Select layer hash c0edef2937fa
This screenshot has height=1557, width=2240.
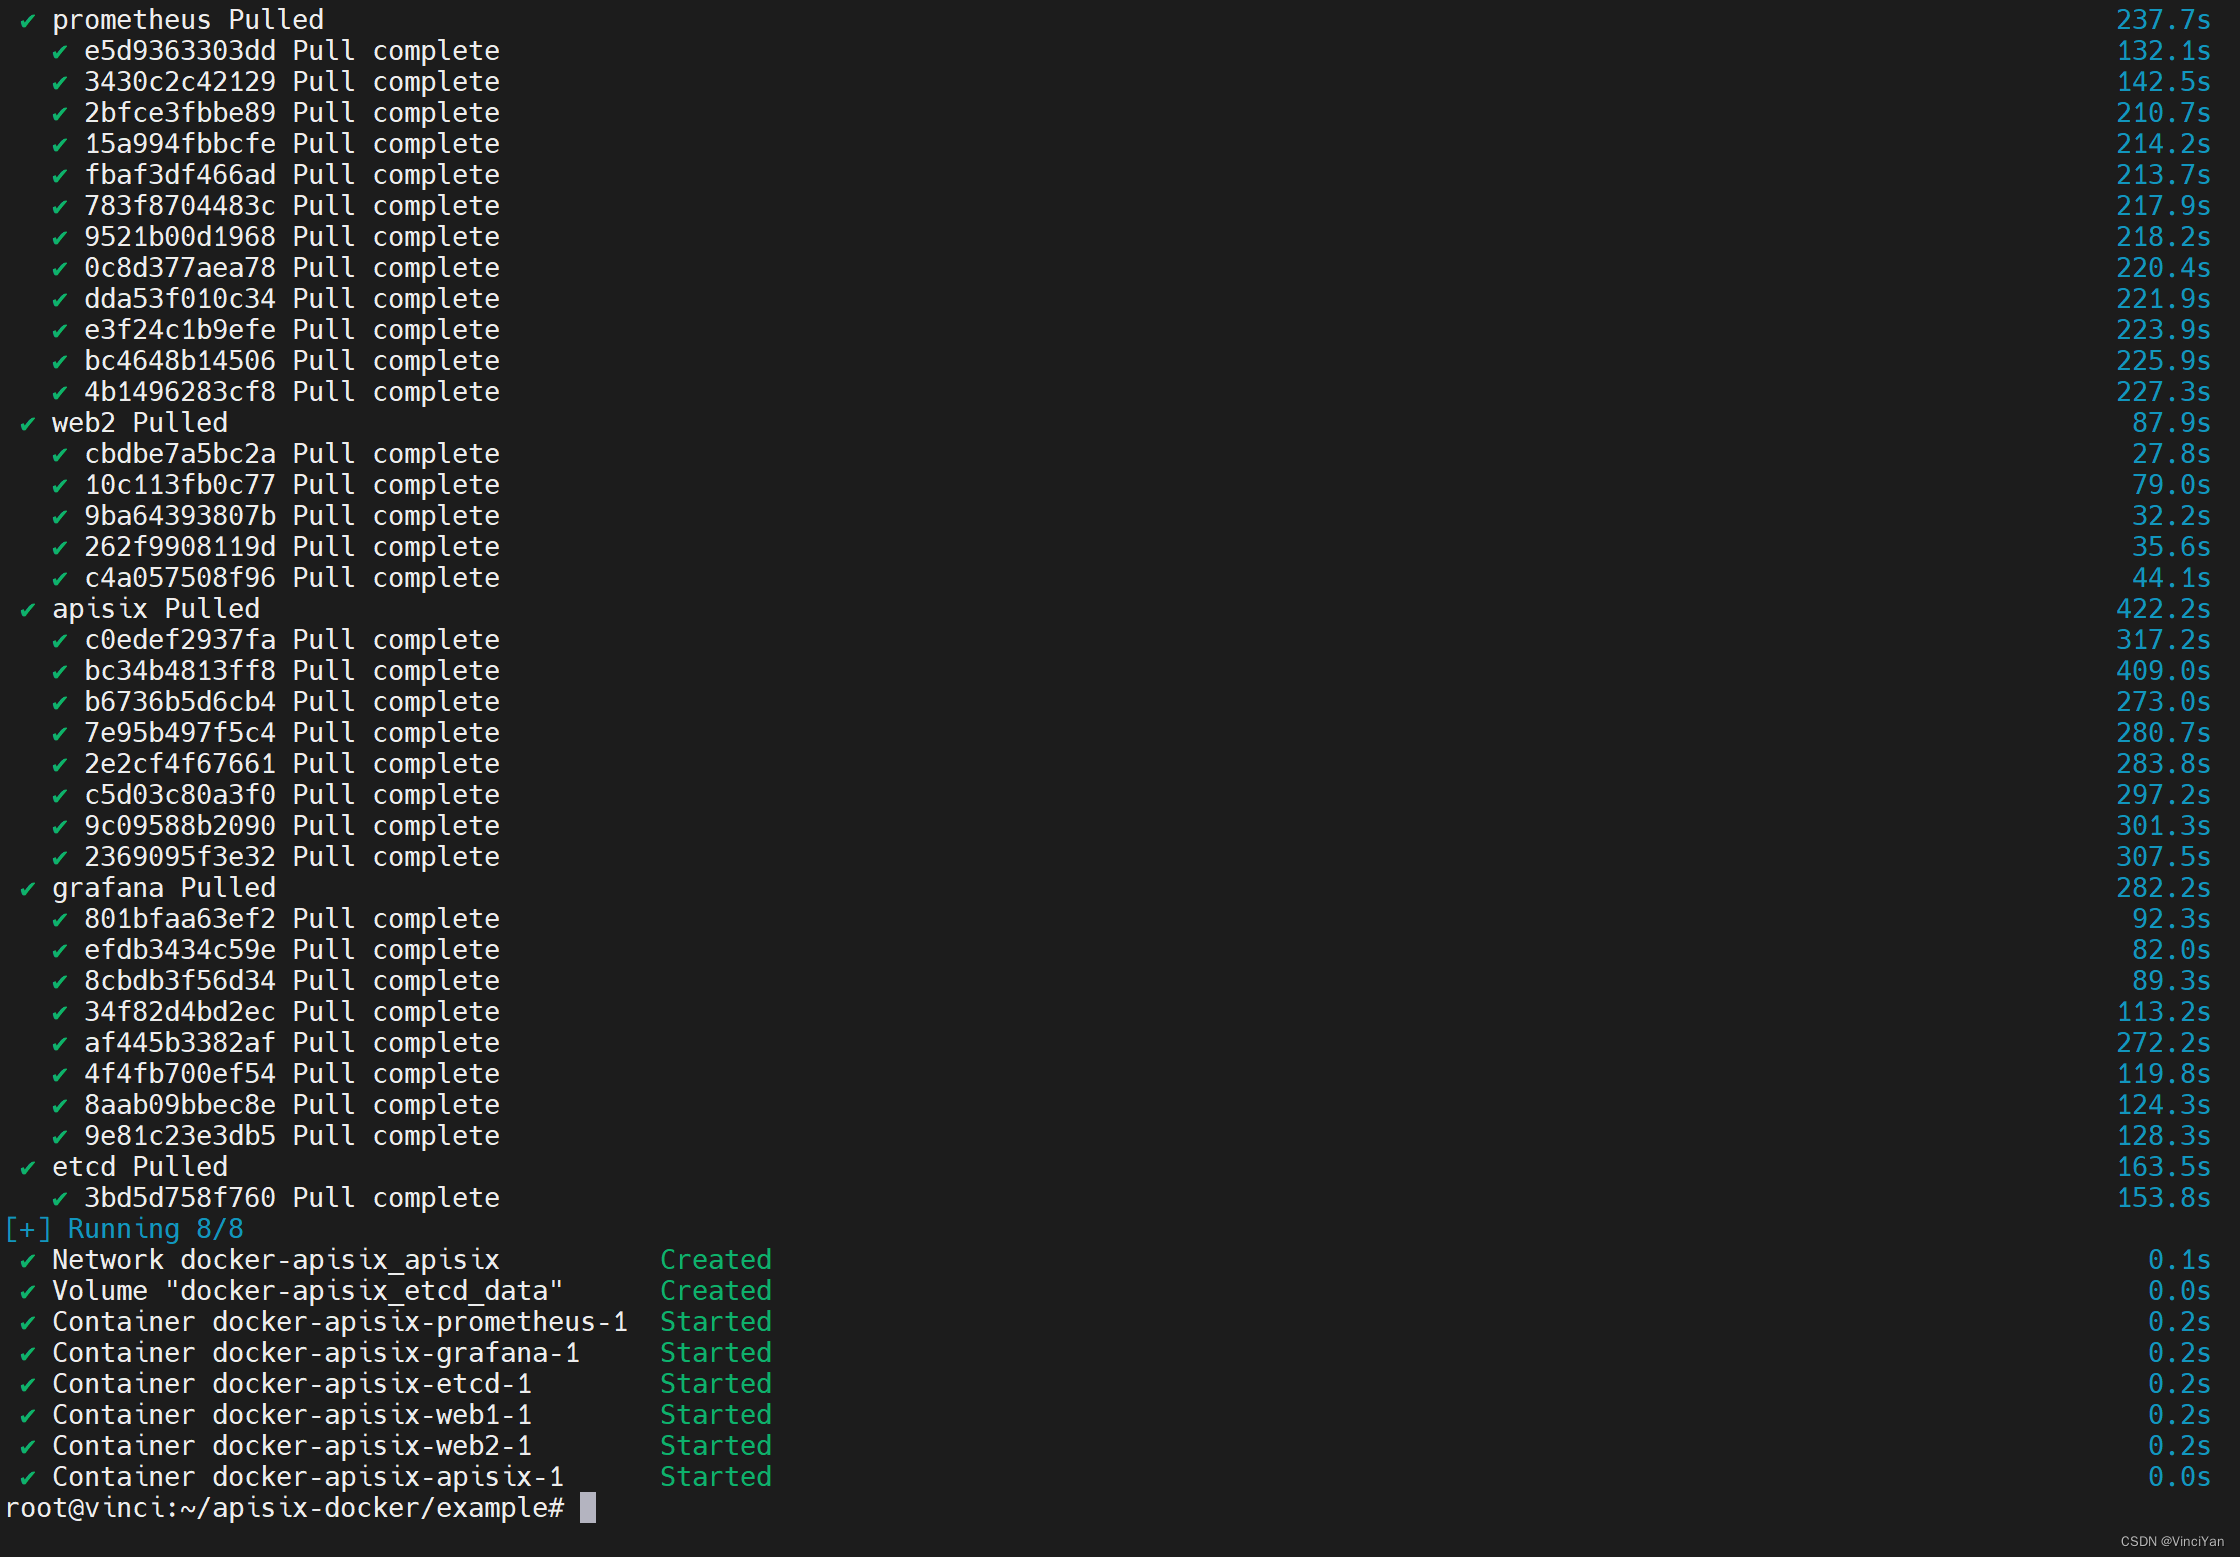coord(180,640)
